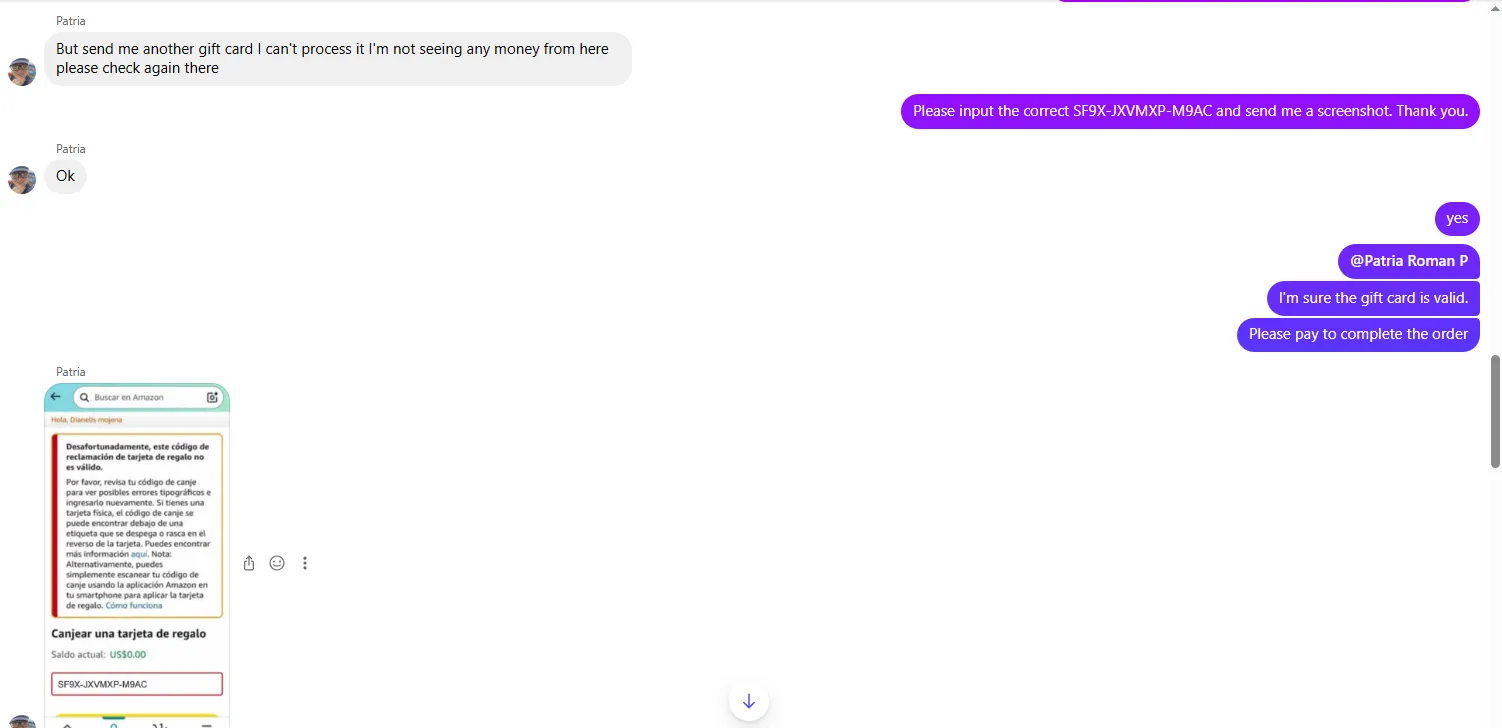Open the Amazon gift card screenshot image
This screenshot has width=1502, height=728.
point(137,555)
